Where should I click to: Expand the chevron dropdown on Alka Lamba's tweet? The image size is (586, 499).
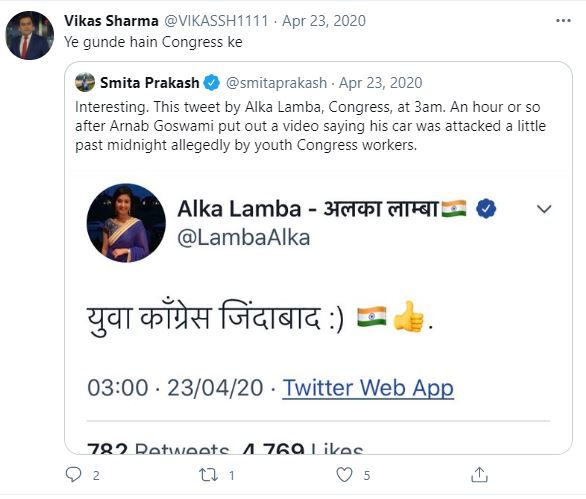pos(544,209)
